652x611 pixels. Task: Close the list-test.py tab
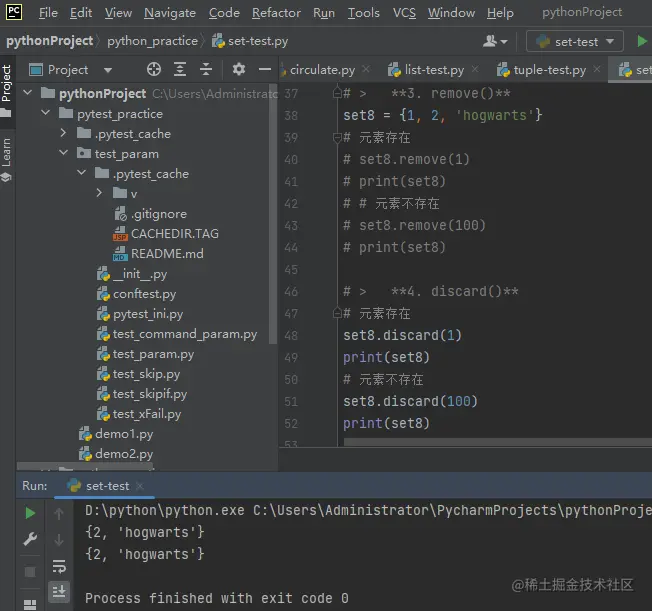coord(475,69)
